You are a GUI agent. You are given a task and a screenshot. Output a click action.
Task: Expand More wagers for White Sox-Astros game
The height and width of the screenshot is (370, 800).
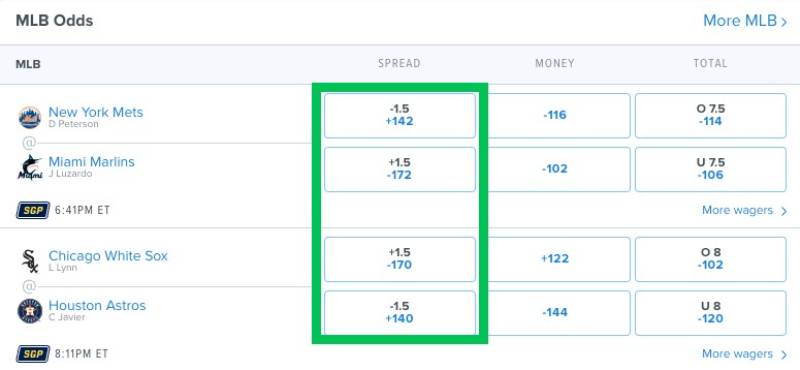click(744, 354)
